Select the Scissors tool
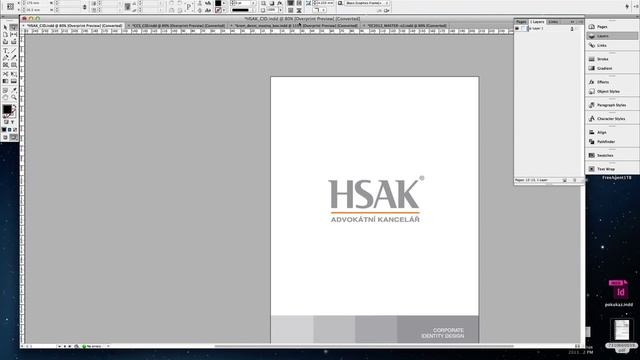The height and width of the screenshot is (360, 640). (x=5, y=74)
